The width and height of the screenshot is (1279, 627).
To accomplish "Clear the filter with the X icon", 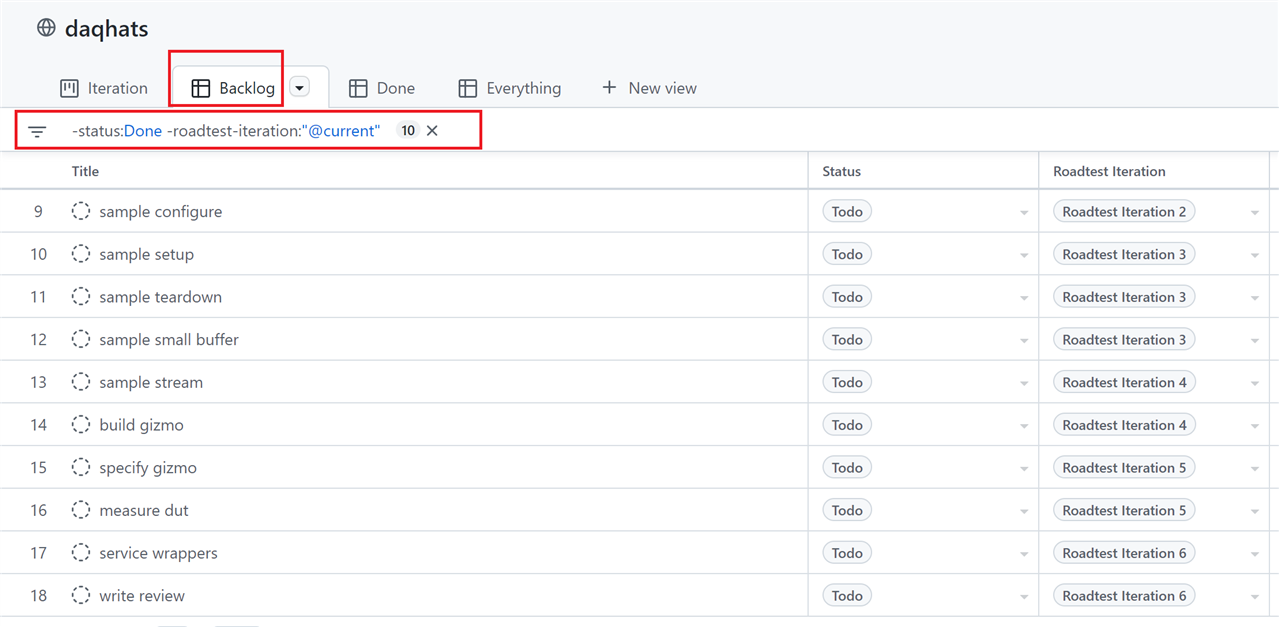I will coord(432,130).
